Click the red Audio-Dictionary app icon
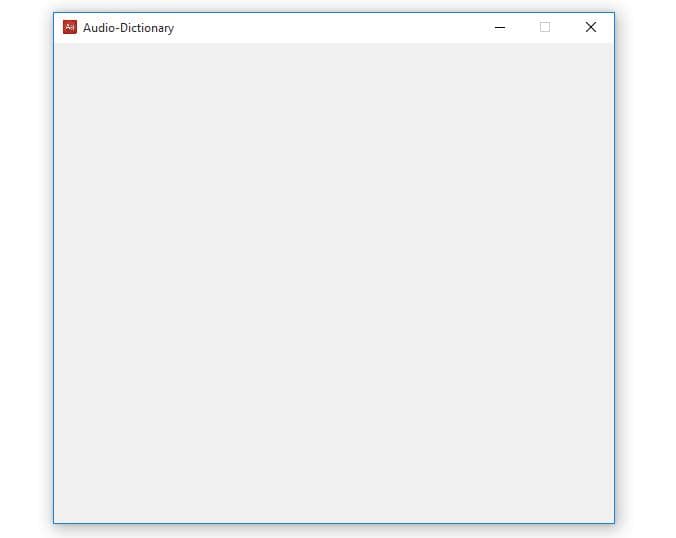The image size is (676, 538). [69, 27]
